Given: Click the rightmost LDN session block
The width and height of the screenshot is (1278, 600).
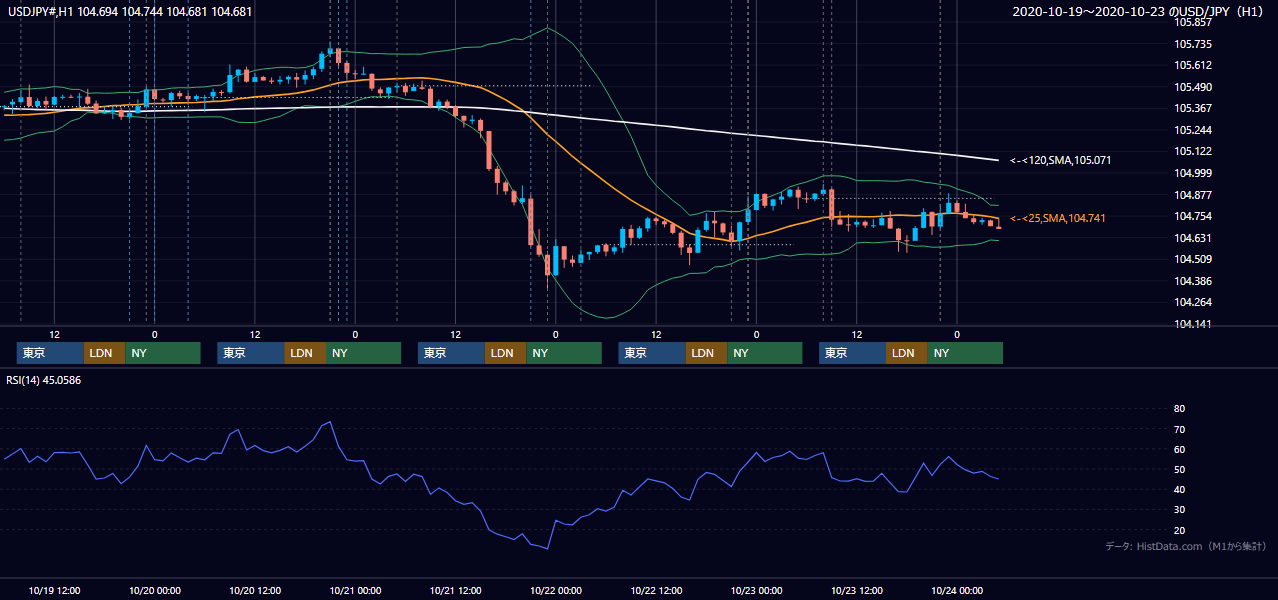Looking at the screenshot, I should point(906,353).
